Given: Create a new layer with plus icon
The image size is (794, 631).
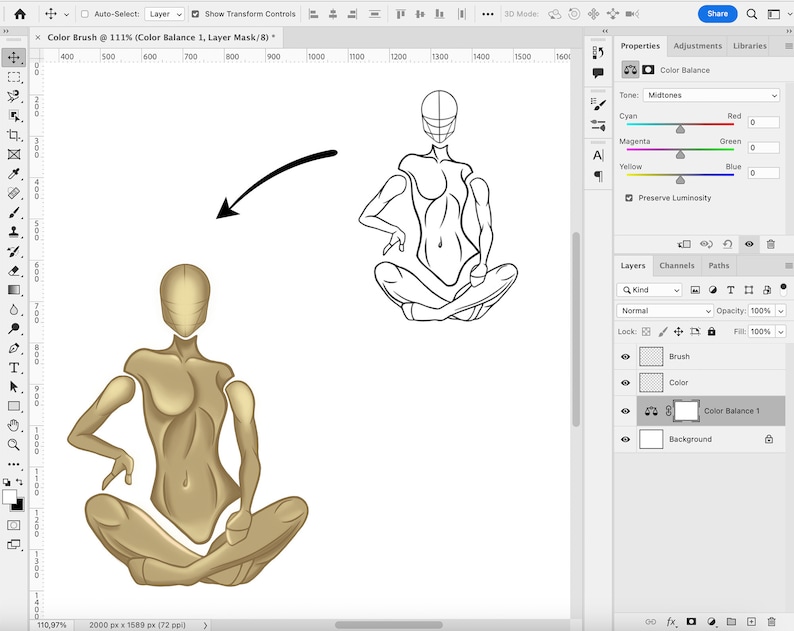Looking at the screenshot, I should coord(751,621).
